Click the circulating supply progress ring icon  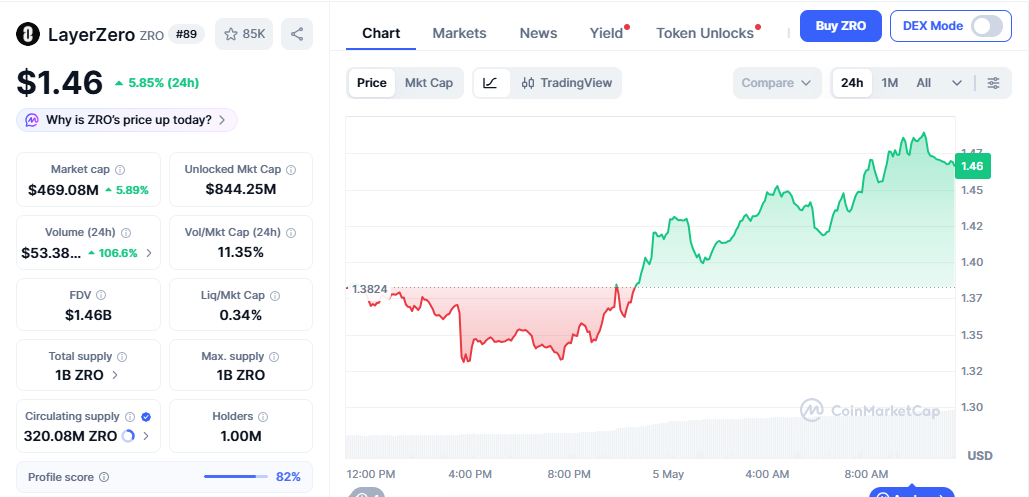coord(129,436)
